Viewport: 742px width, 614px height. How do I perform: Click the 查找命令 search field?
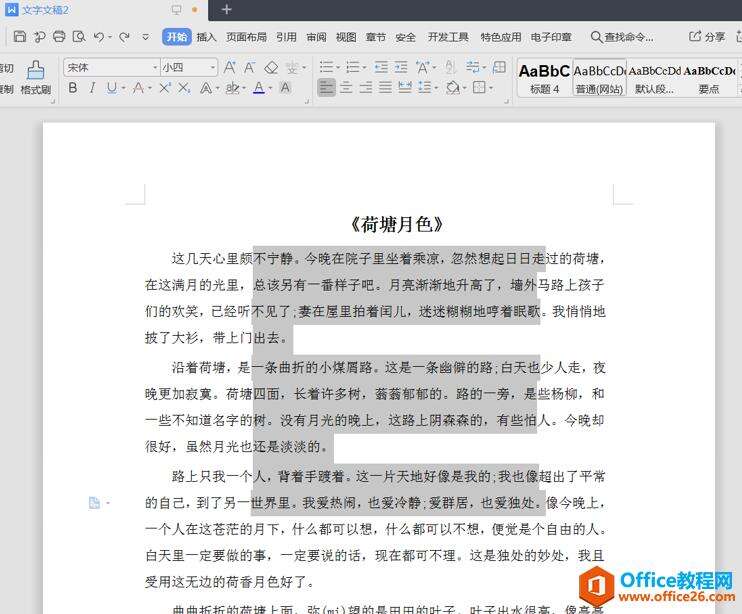pyautogui.click(x=622, y=37)
